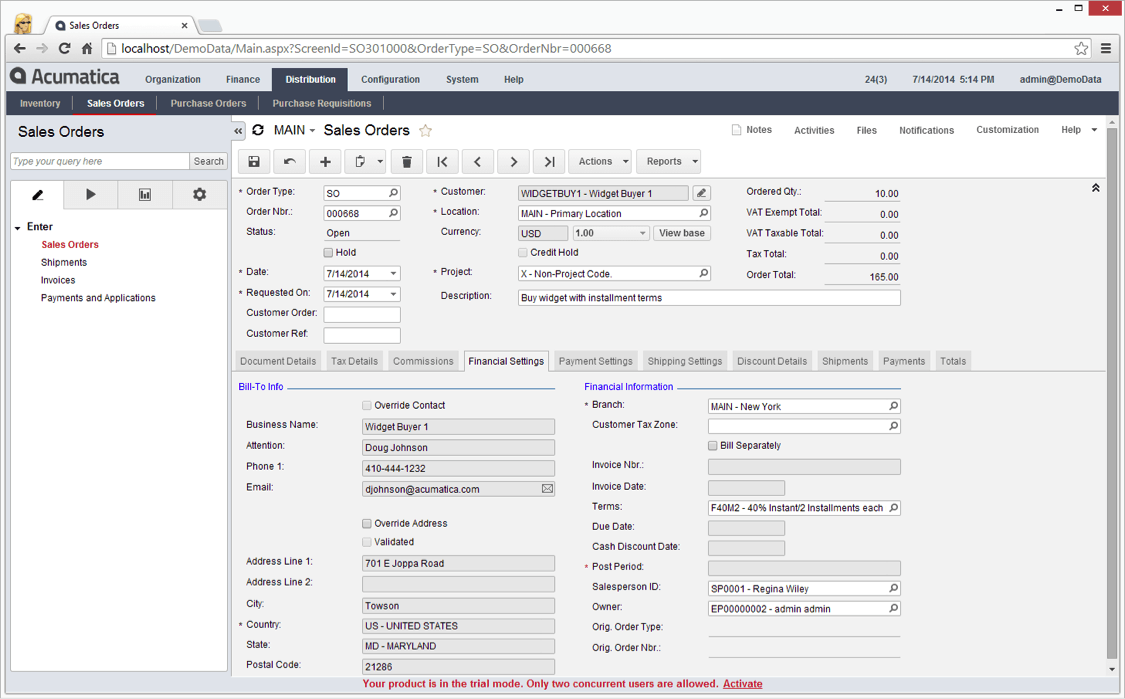Open the Customization link
The height and width of the screenshot is (699, 1125).
1007,130
